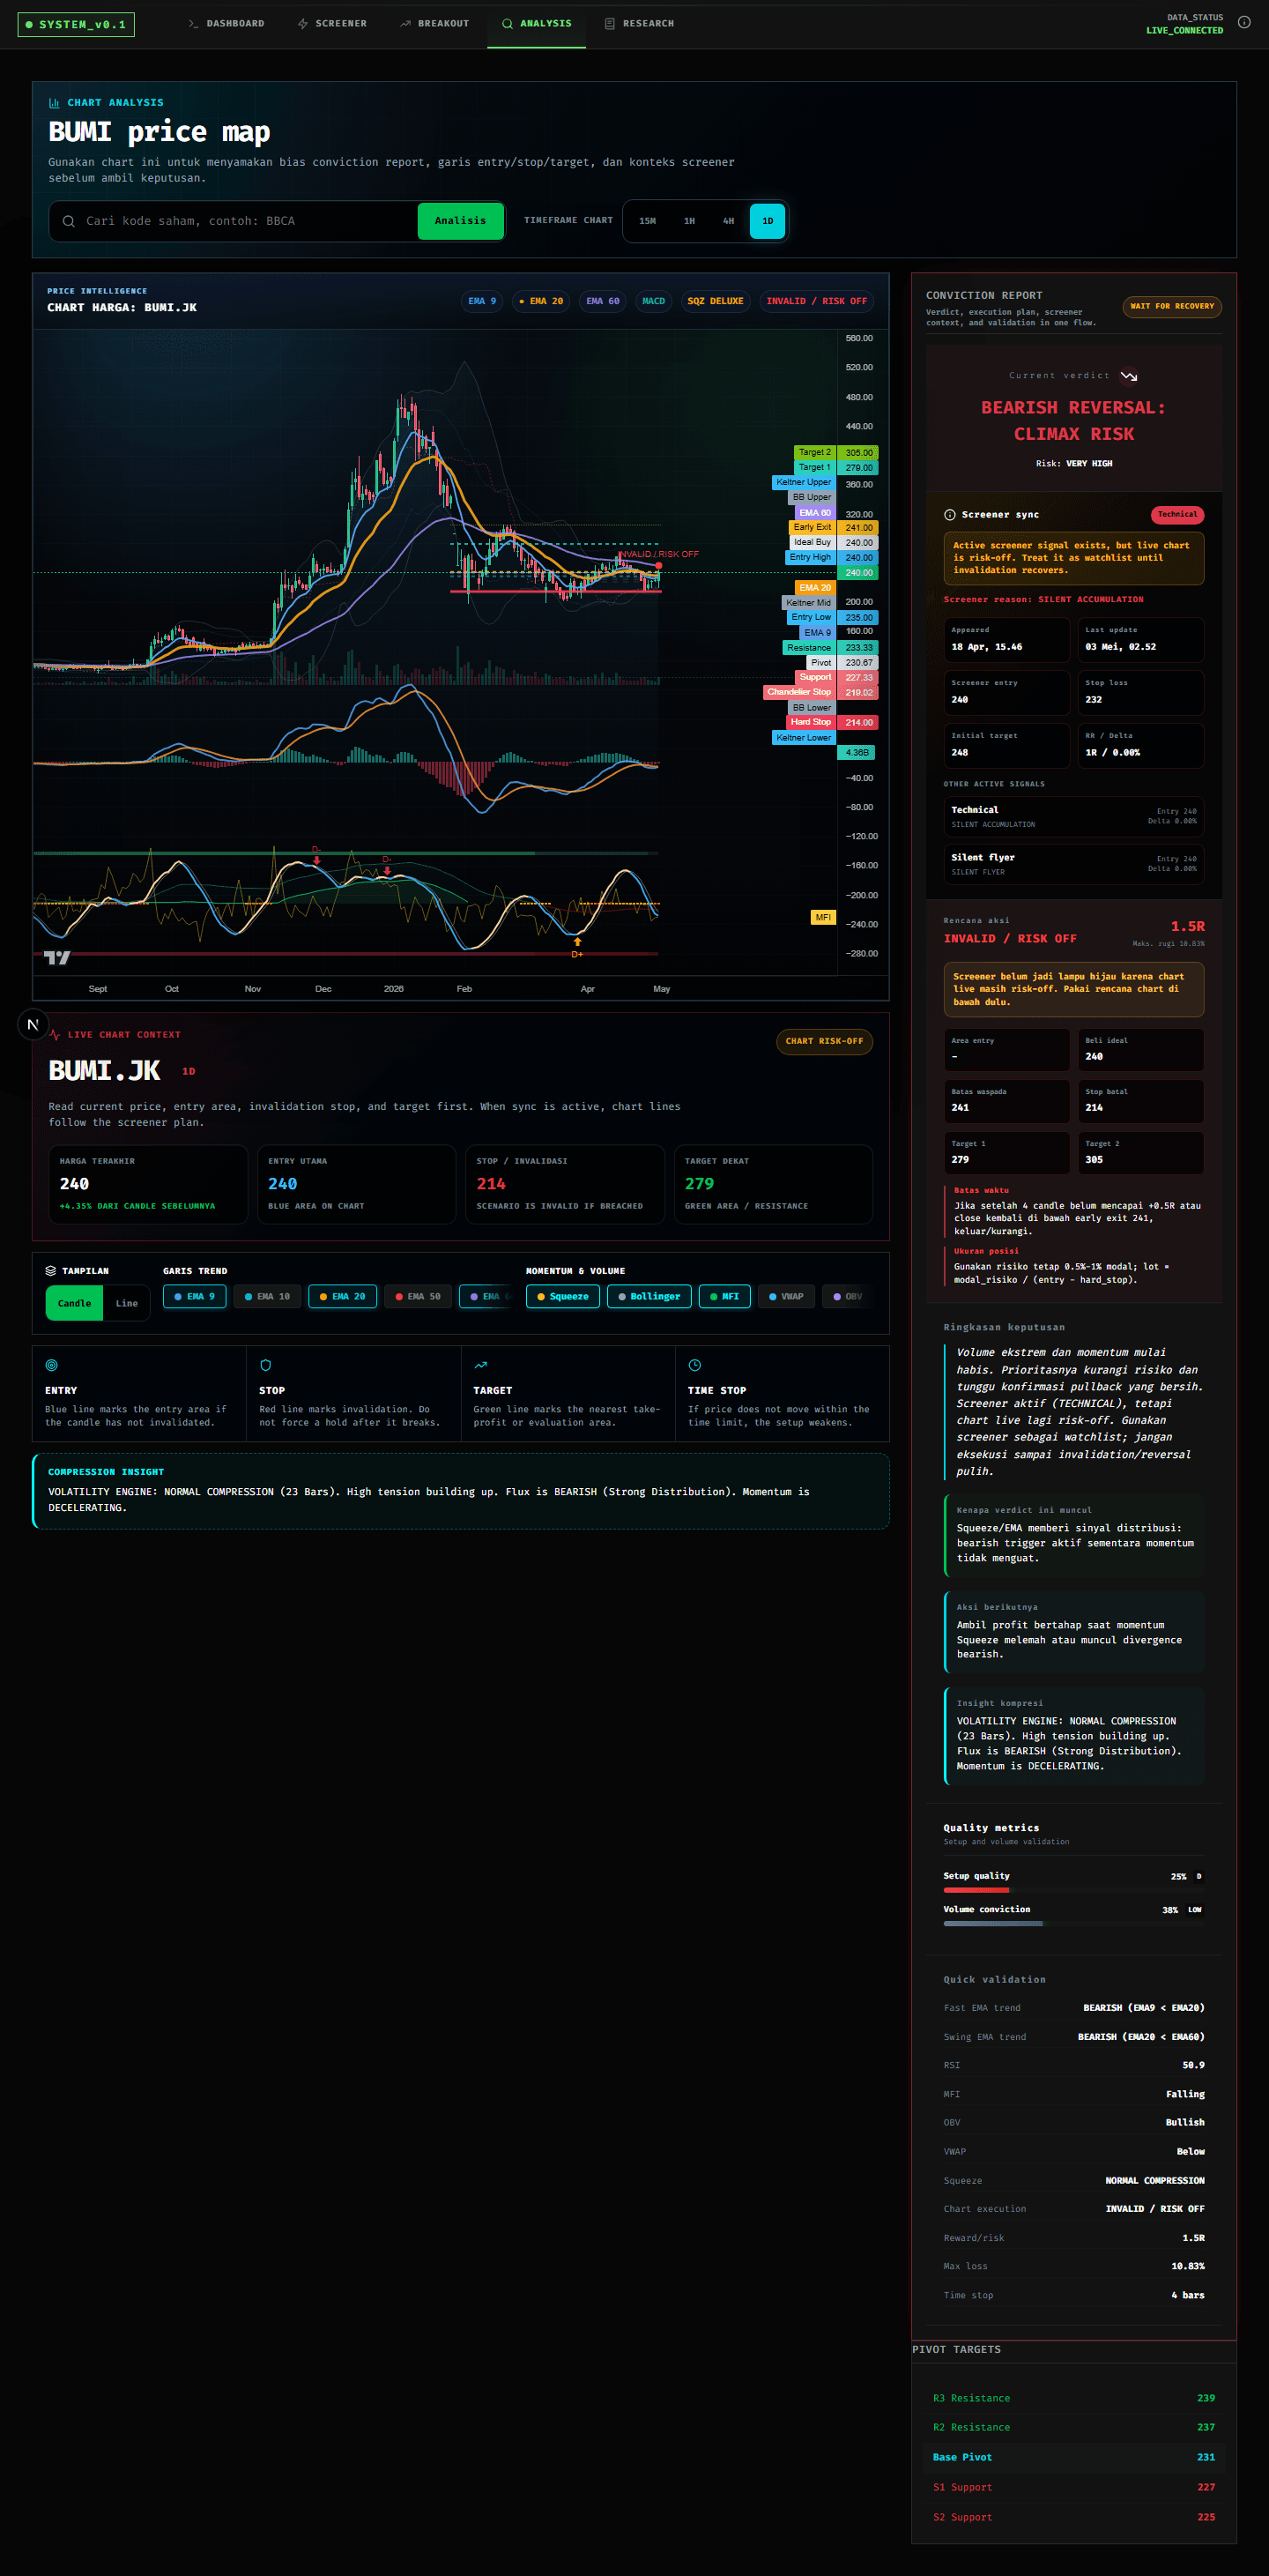Click the S2 Support pivot row

(1074, 2517)
